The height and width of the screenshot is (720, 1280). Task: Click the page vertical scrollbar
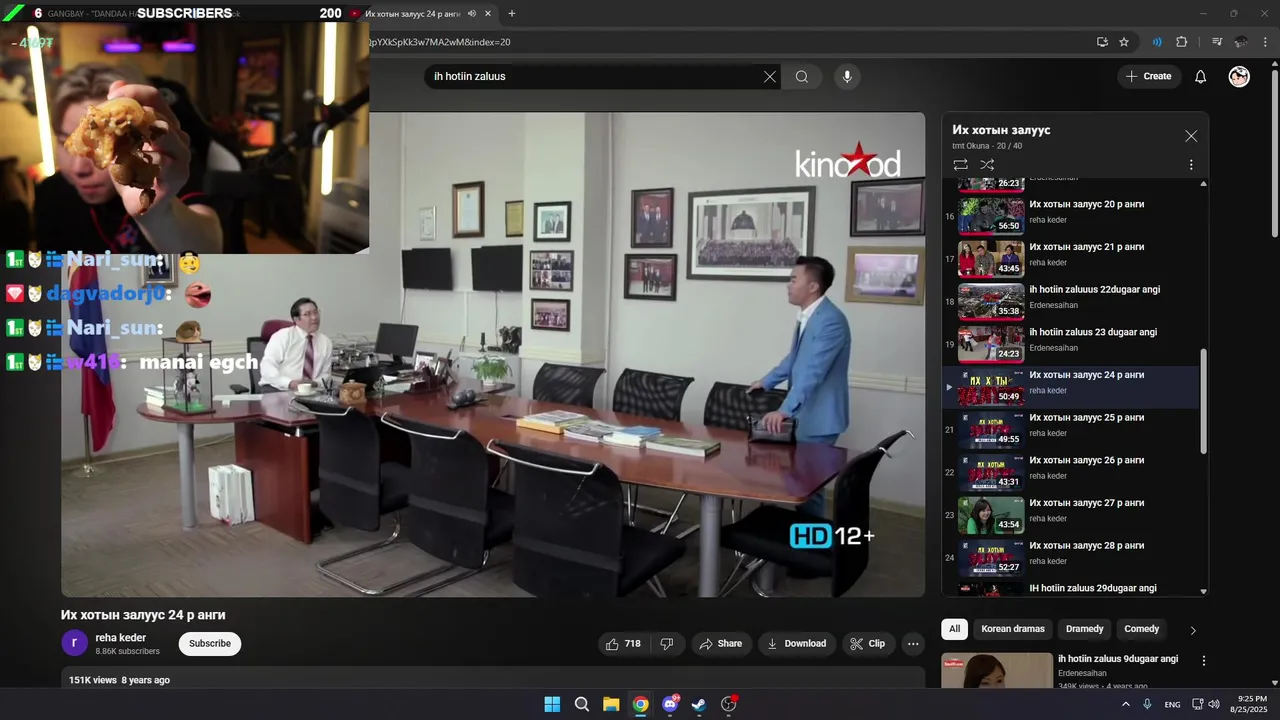1274,152
